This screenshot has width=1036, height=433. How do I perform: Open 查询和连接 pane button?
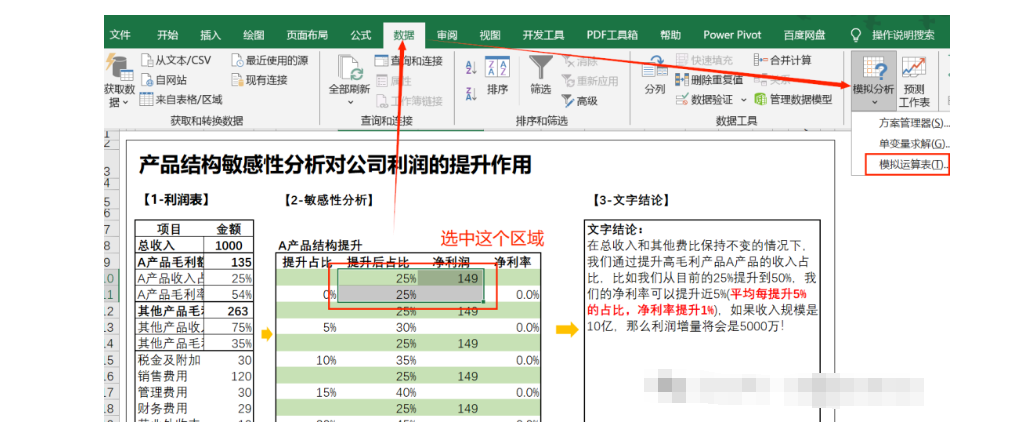(x=409, y=61)
